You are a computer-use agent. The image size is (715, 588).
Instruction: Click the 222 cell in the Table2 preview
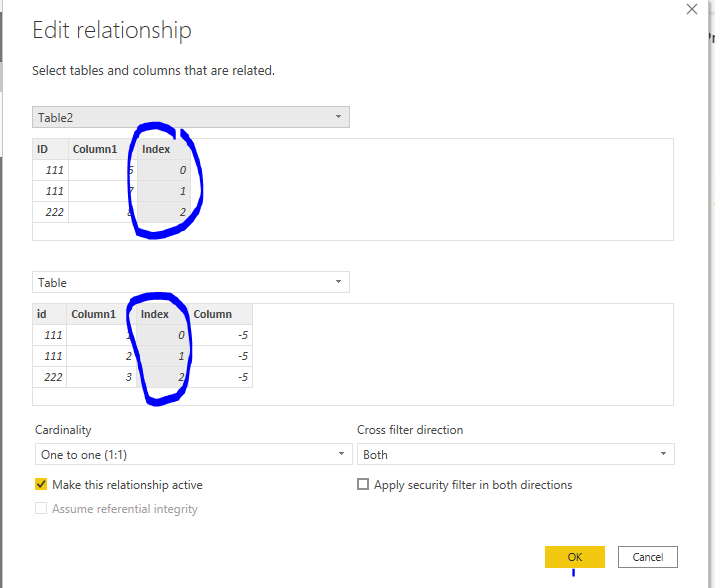coord(51,212)
